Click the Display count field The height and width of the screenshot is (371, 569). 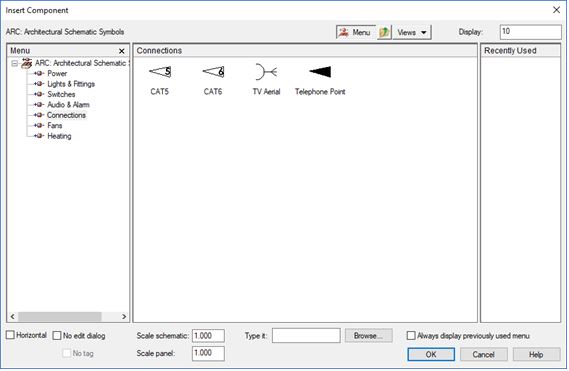531,32
